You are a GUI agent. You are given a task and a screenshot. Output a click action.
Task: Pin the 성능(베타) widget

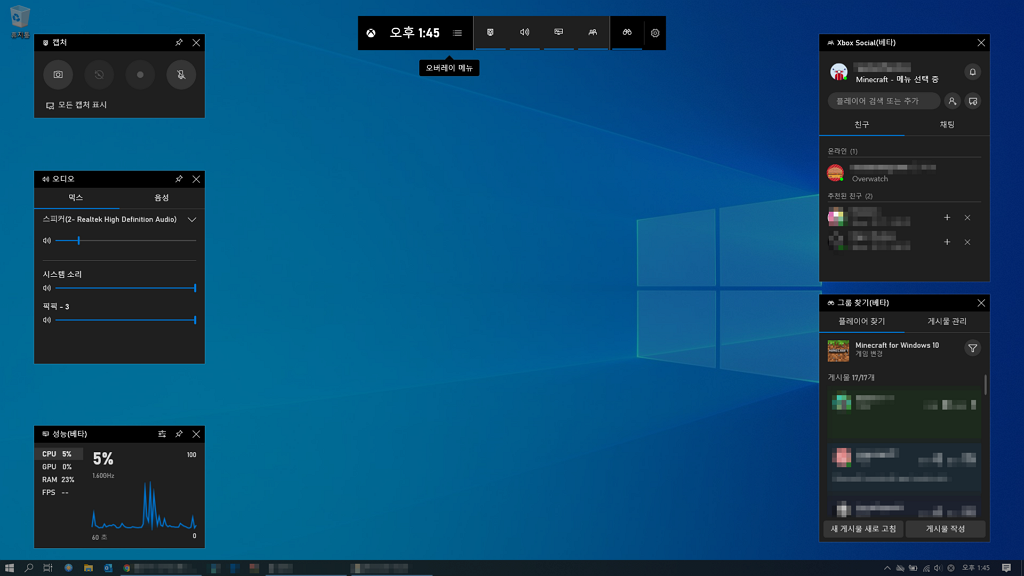tap(178, 434)
